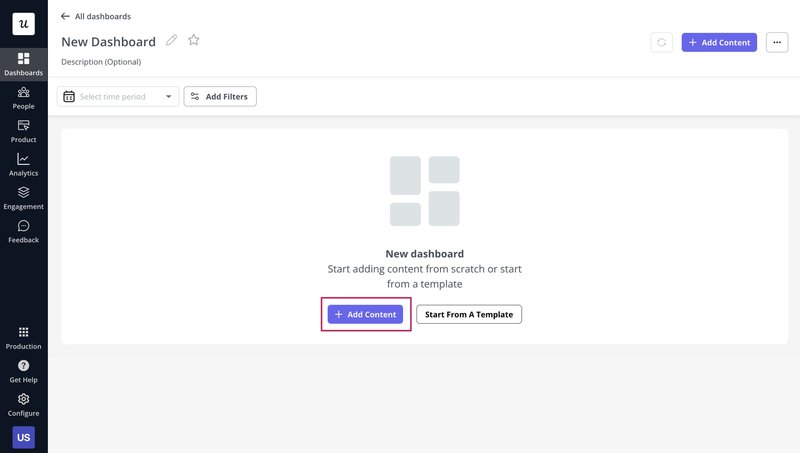Click the Add Filters button
The width and height of the screenshot is (800, 453).
[x=220, y=97]
